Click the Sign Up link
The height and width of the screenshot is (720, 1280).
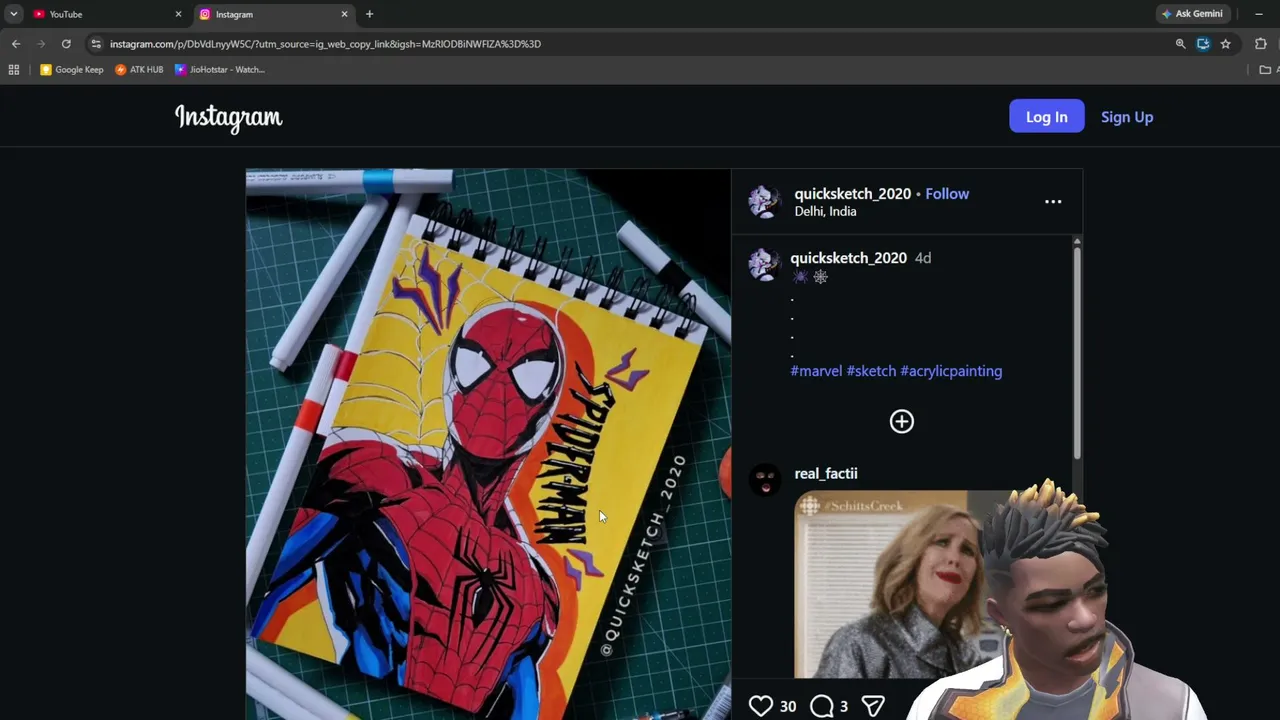point(1127,117)
